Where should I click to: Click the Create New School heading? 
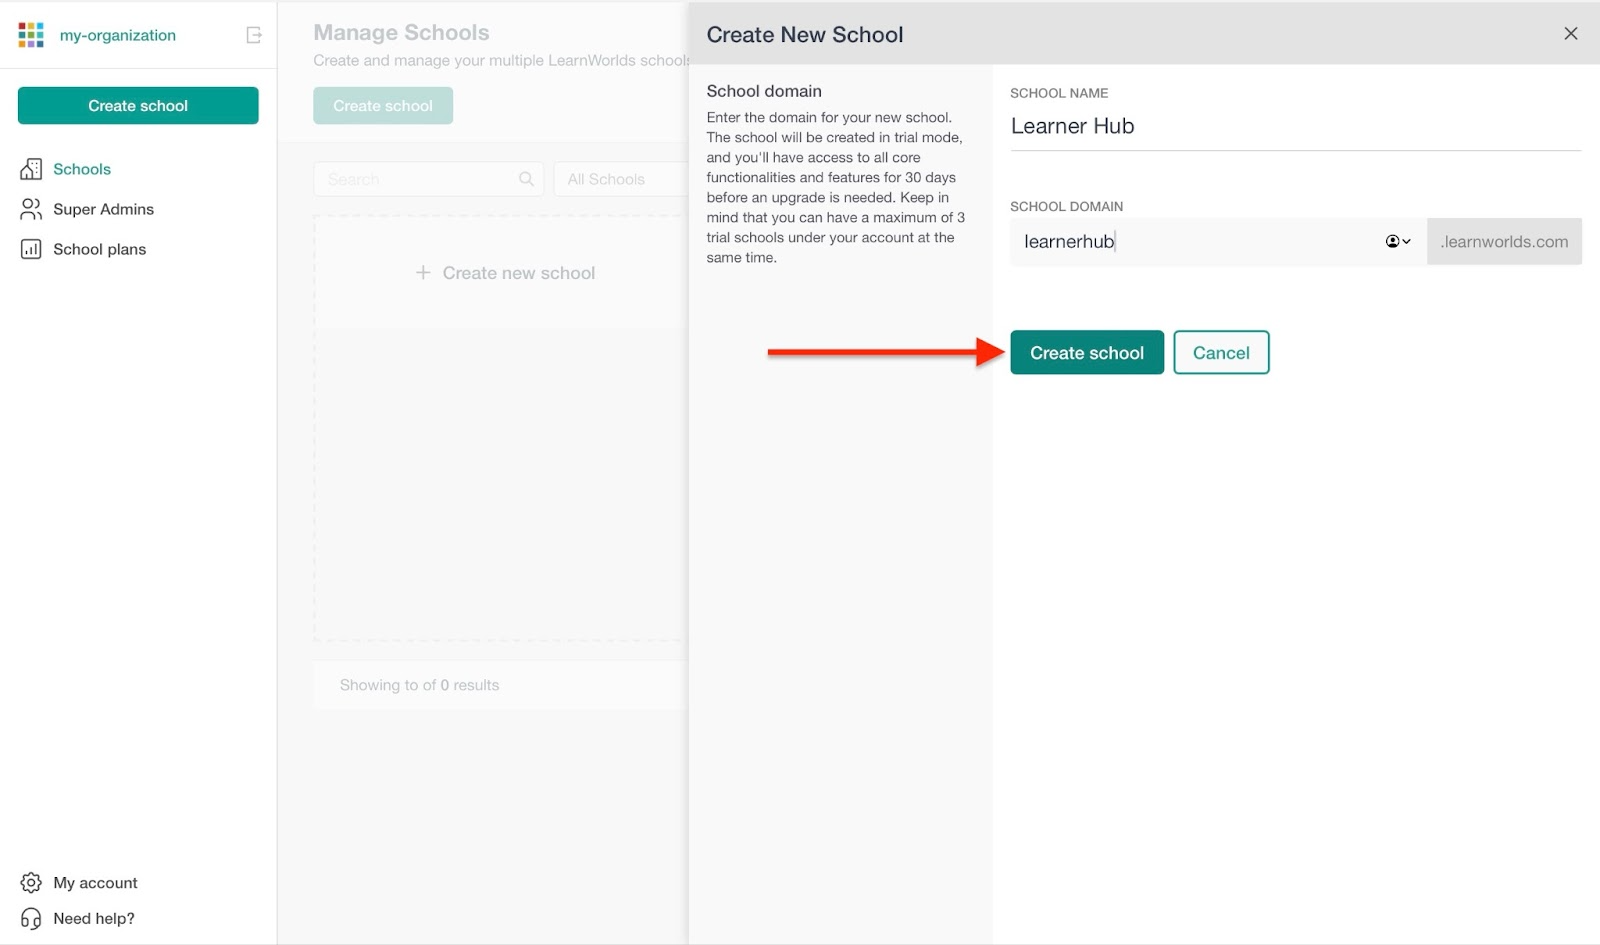click(x=805, y=34)
